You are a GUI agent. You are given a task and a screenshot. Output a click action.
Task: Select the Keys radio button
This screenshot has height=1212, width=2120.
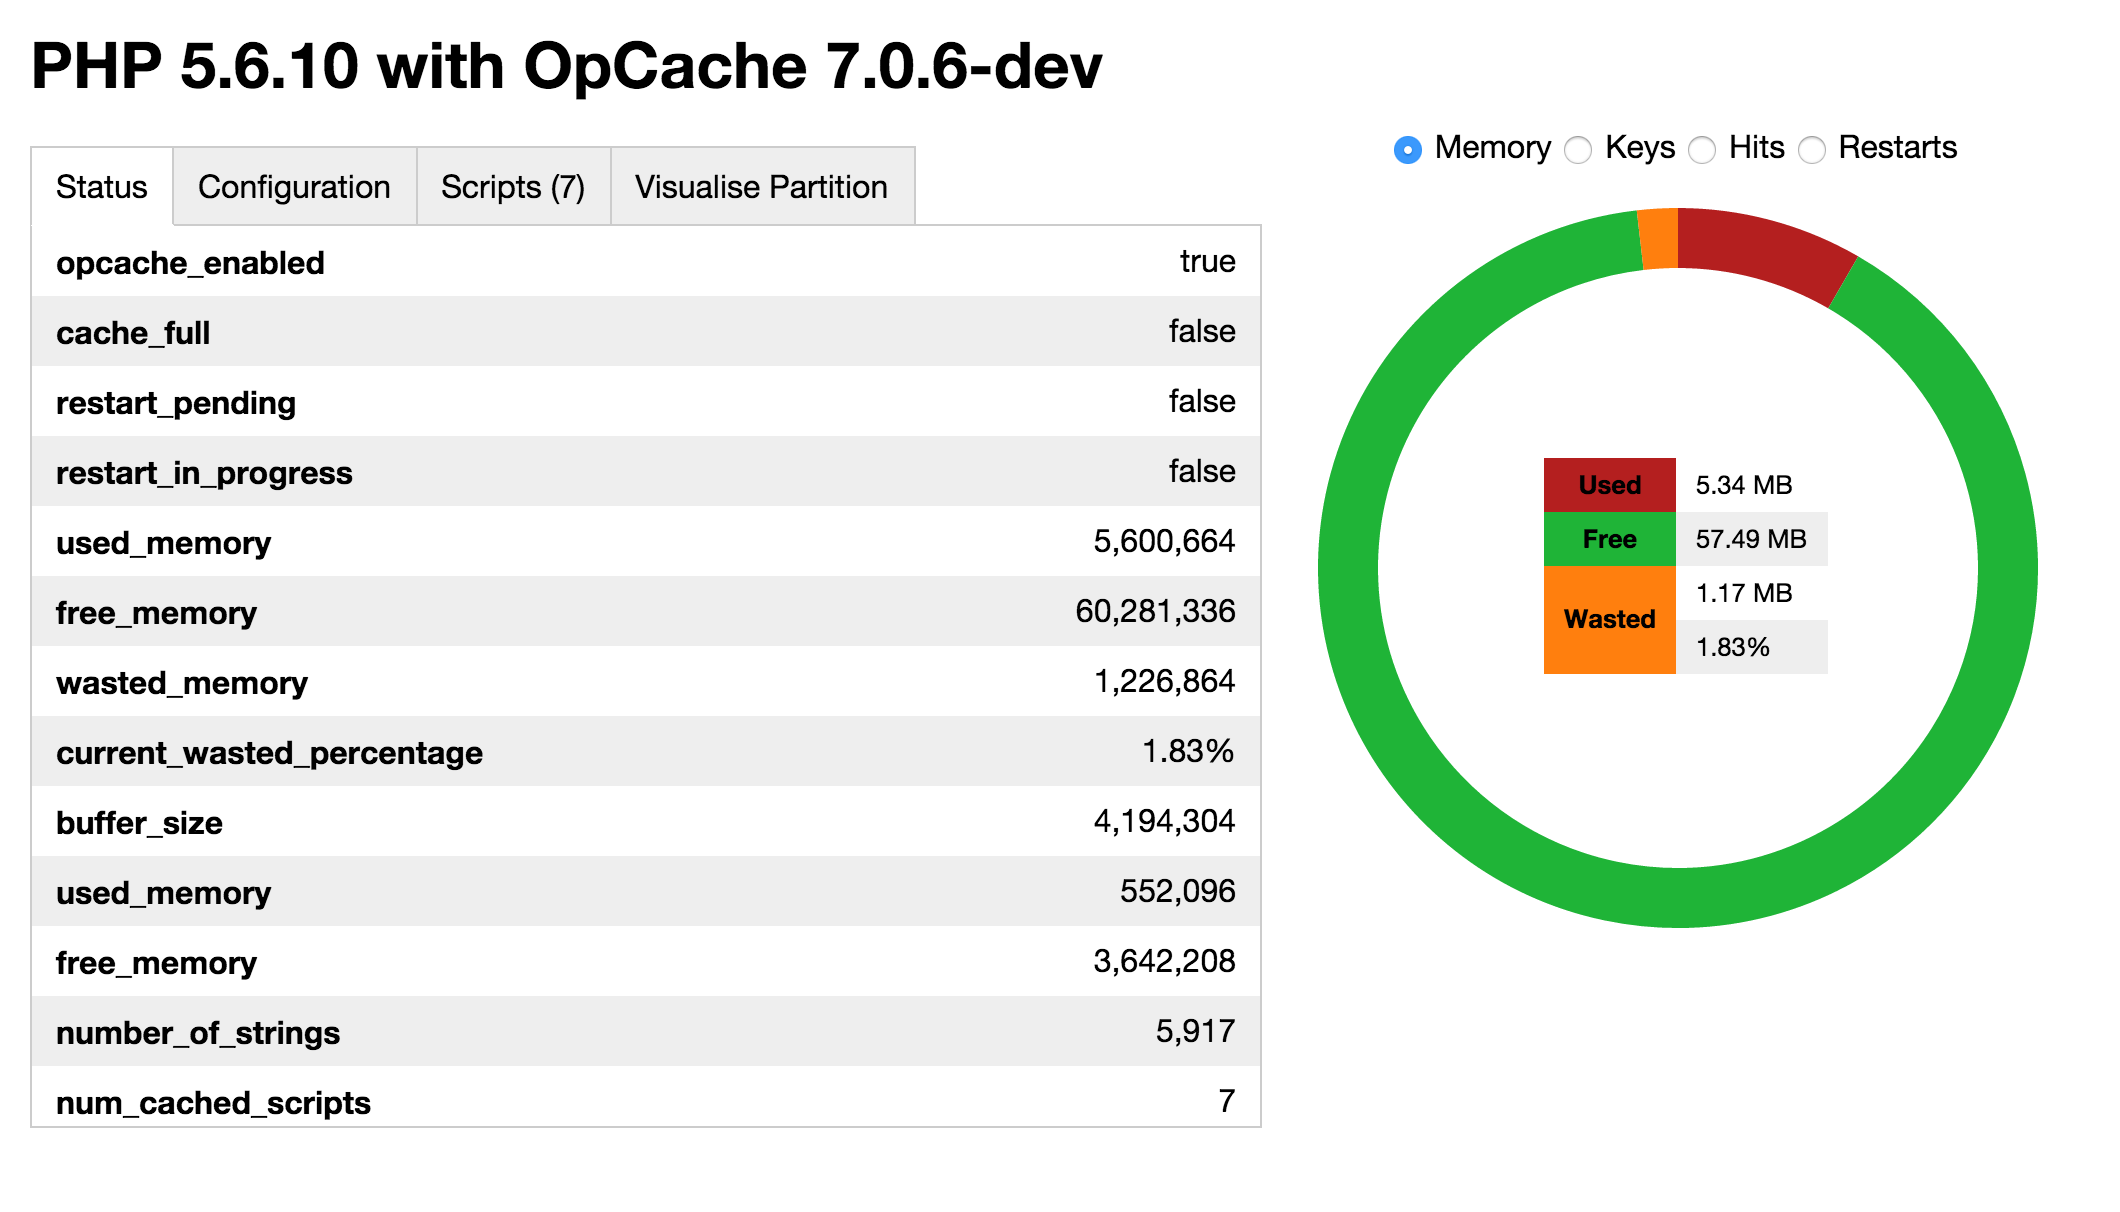pyautogui.click(x=1578, y=149)
